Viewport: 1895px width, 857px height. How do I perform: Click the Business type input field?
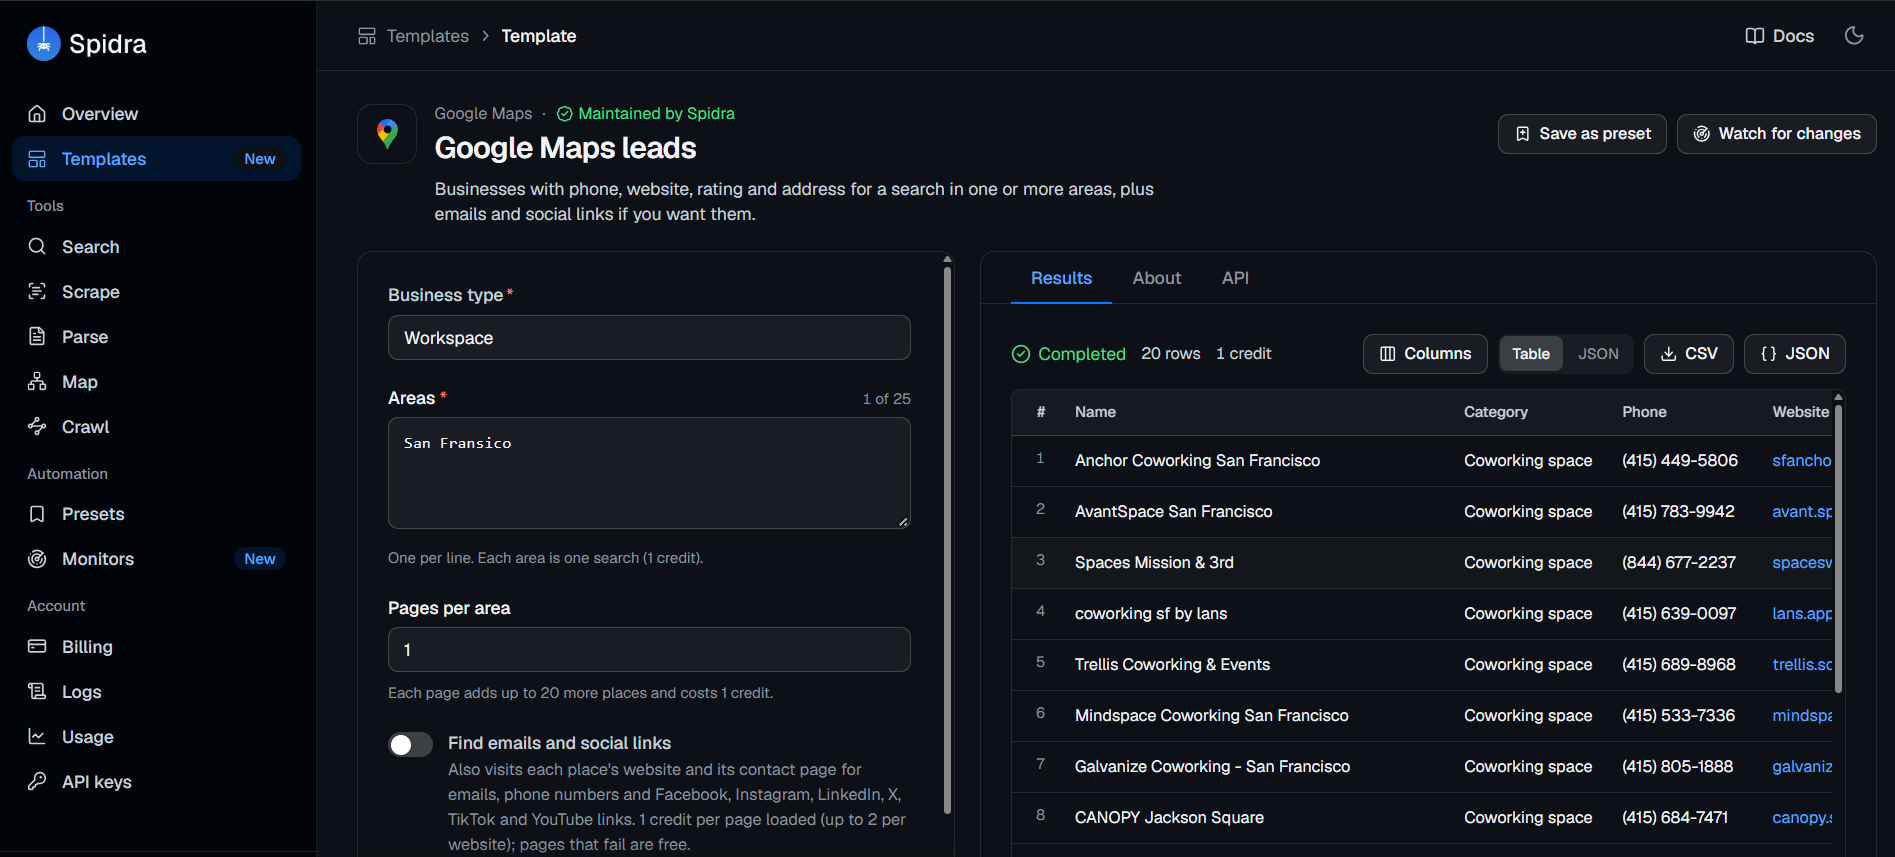(649, 338)
